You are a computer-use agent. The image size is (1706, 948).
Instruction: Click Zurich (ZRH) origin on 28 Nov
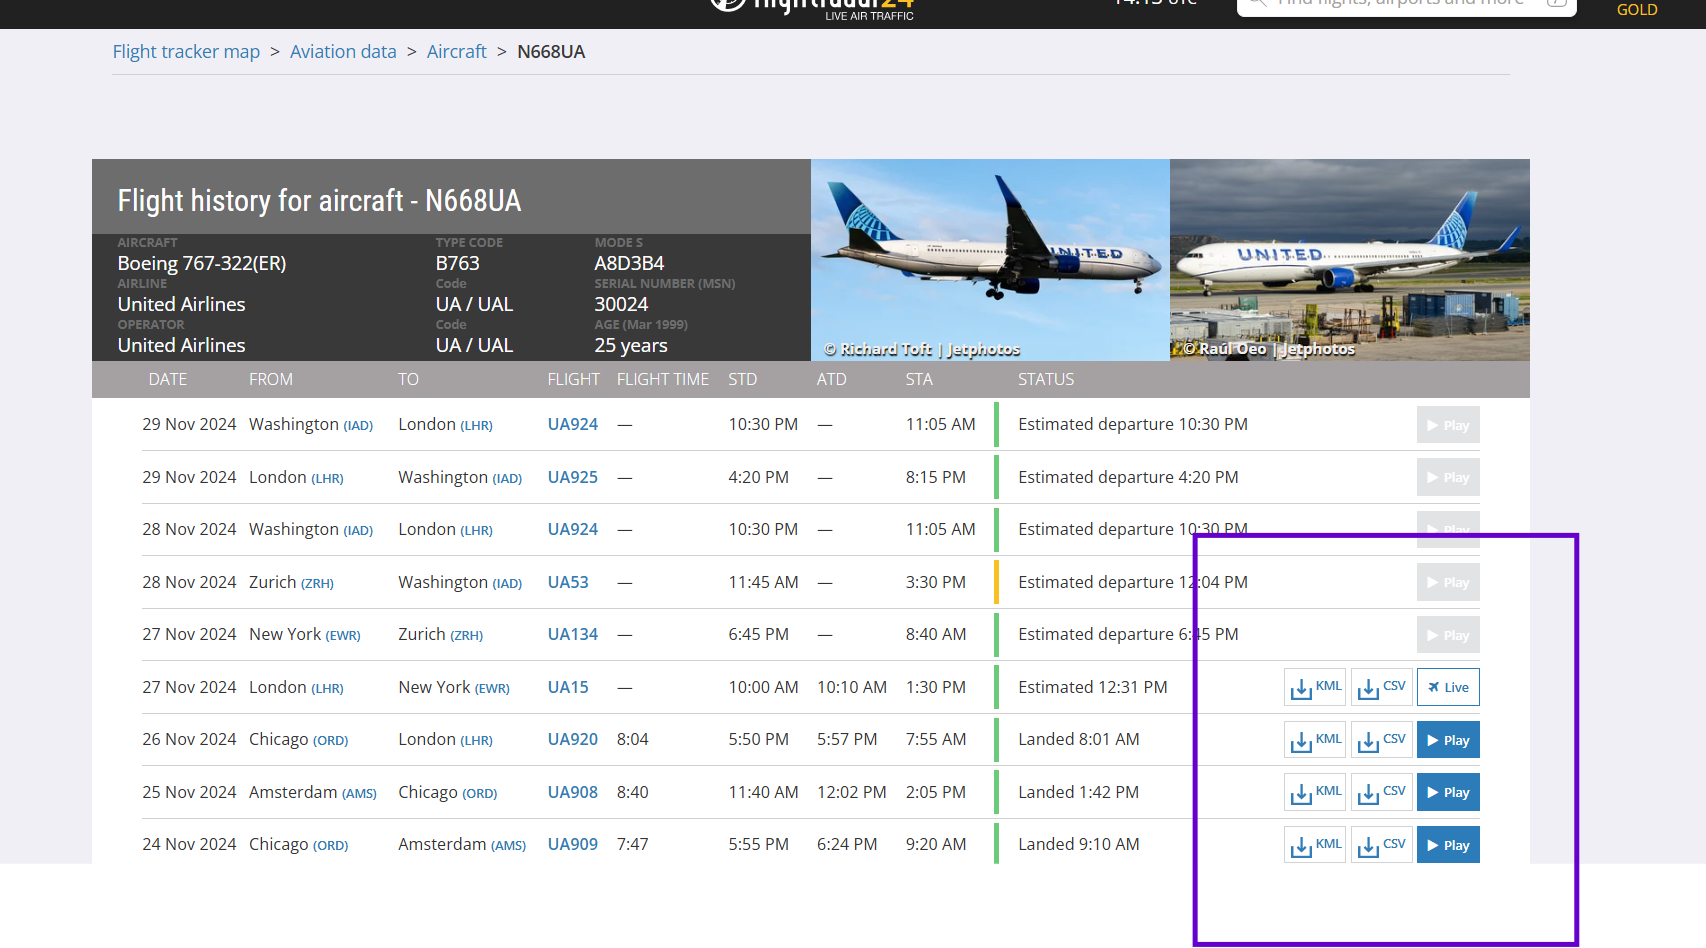point(291,582)
